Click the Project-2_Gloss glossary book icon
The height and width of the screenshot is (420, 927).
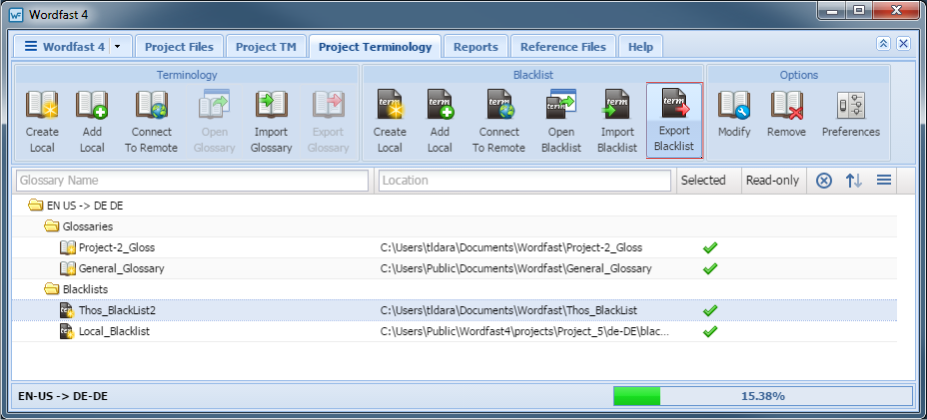click(68, 247)
